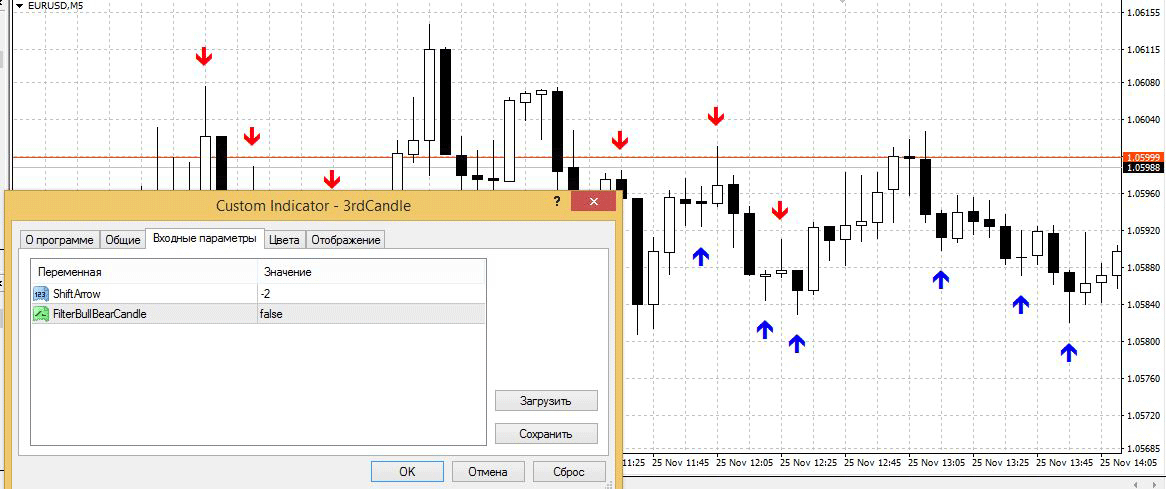Go to the О программе tab
The image size is (1166, 489).
click(59, 240)
